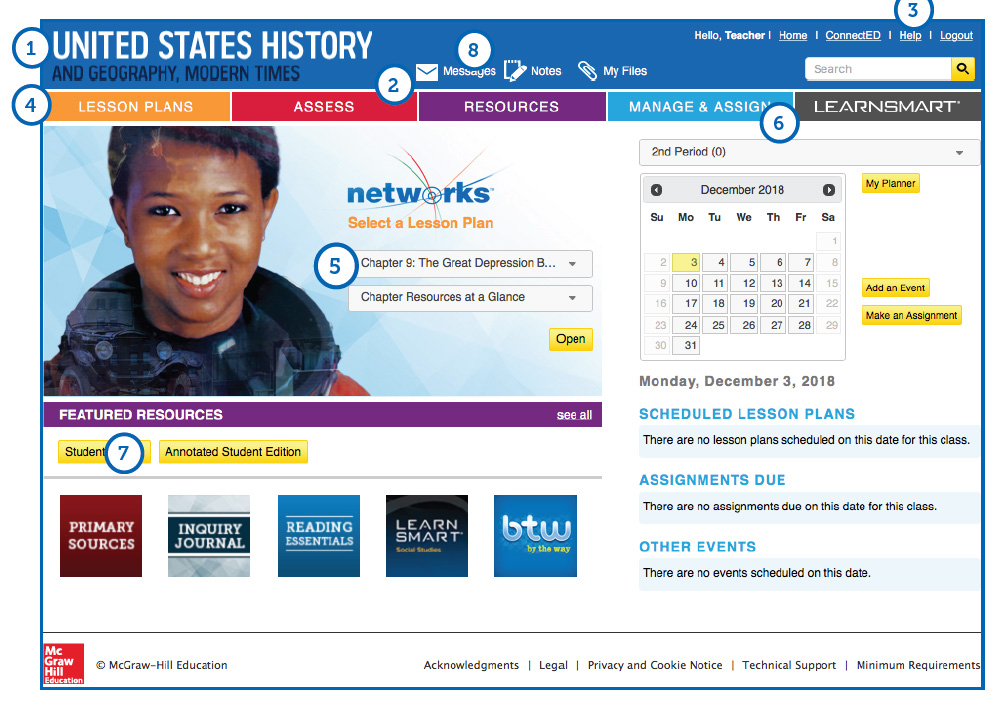Click the Logout link
Screen dimensions: 999x704
(x=956, y=36)
